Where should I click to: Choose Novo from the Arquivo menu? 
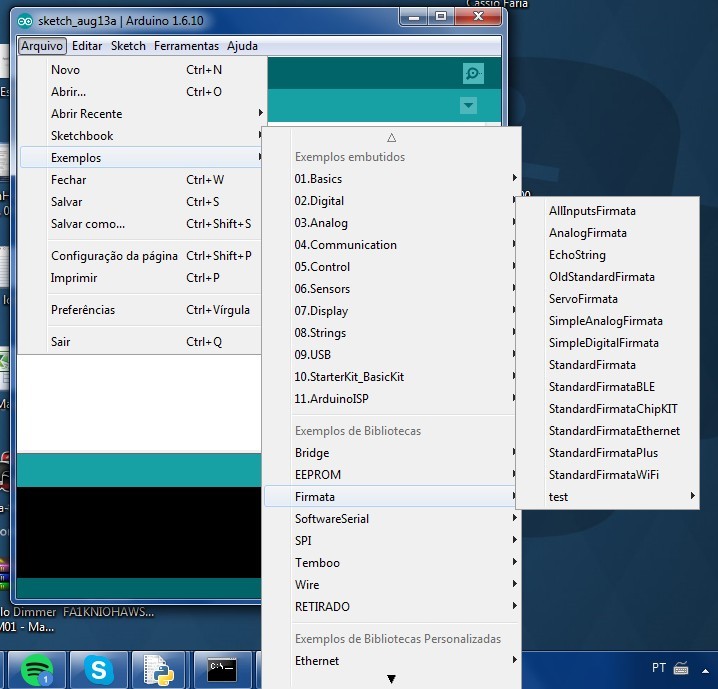(x=141, y=70)
